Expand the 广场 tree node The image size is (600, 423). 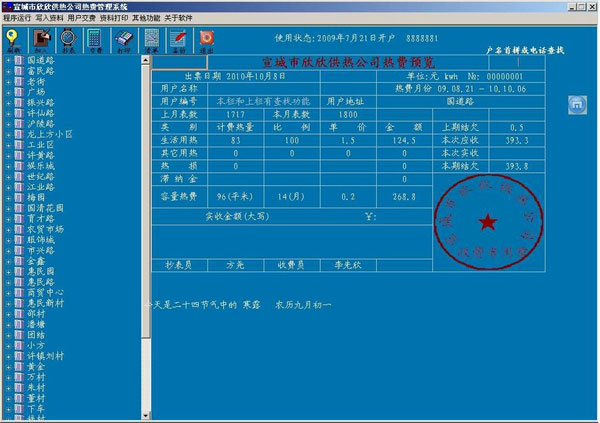[8, 92]
